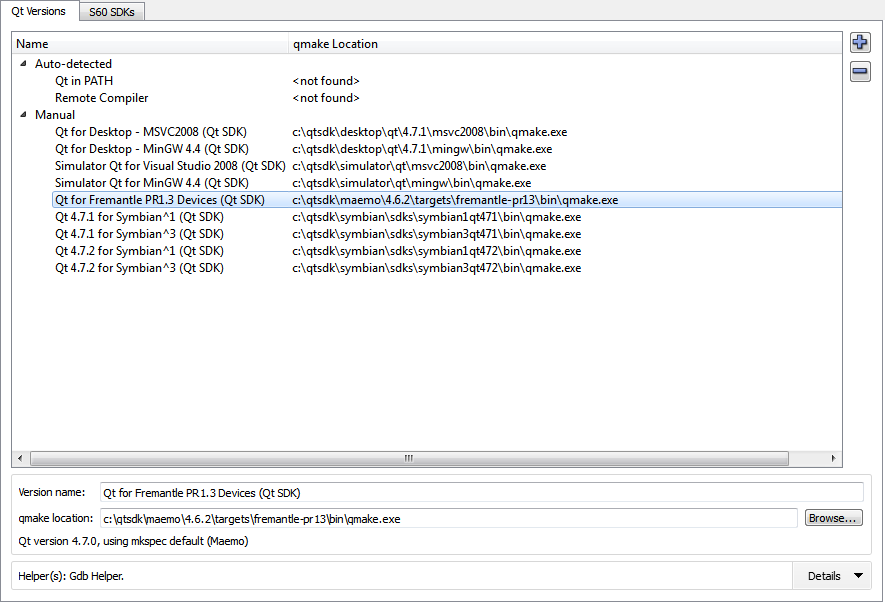885x603 pixels.
Task: Click the simulator msvc2008 qmake.exe path
Action: point(419,165)
